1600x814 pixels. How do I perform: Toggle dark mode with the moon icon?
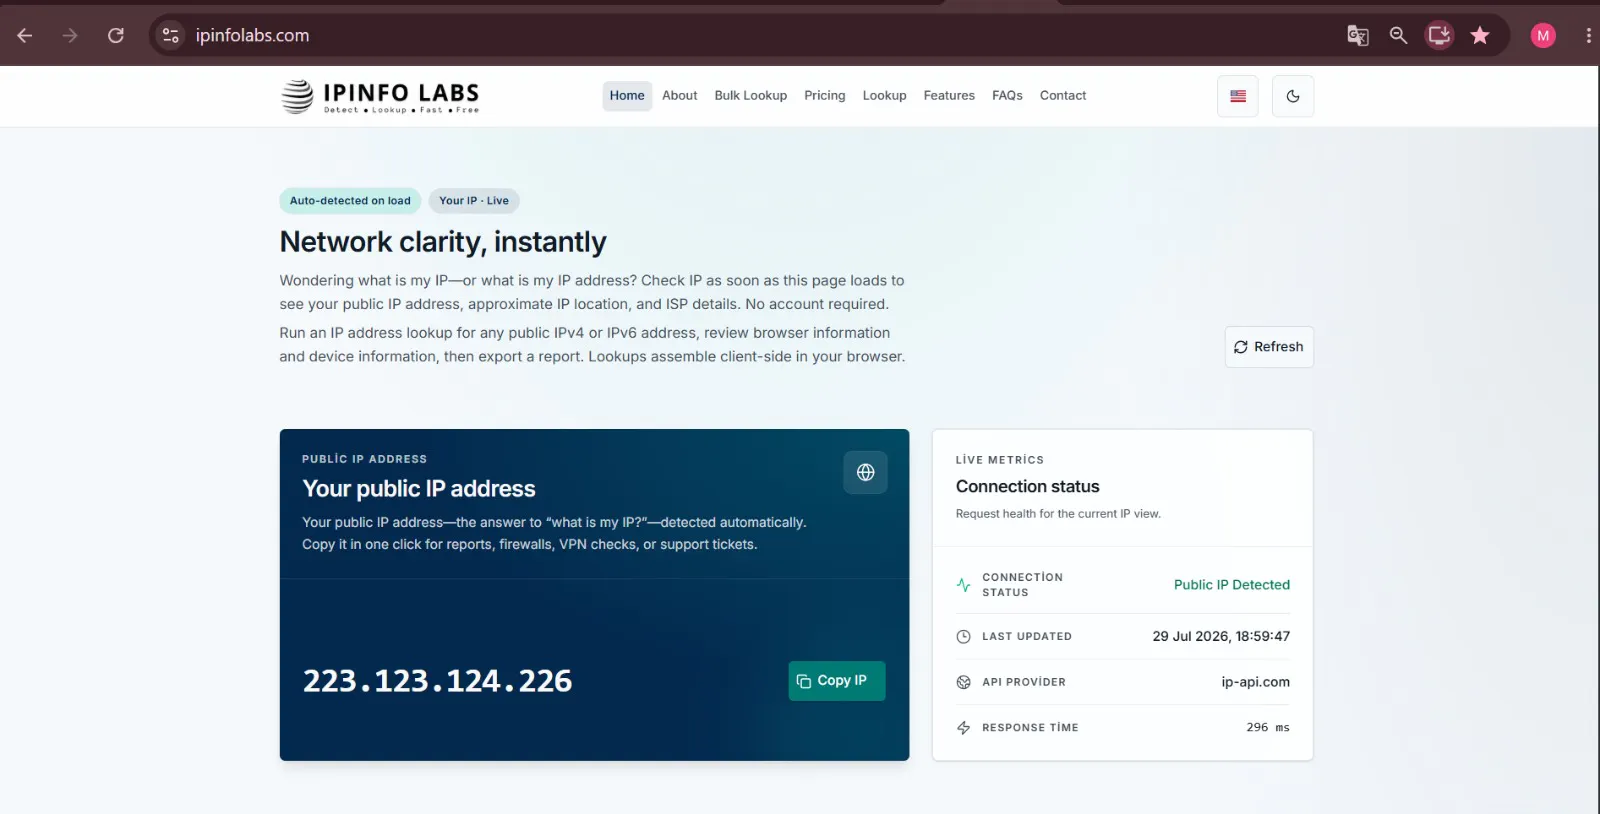click(x=1293, y=96)
